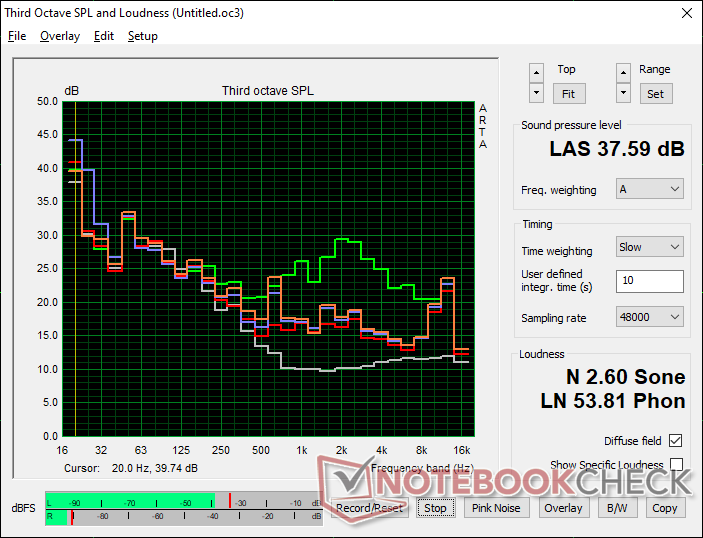Screen dimensions: 703x538
Task: Click the left channel dBFS level meter
Action: coord(184,500)
